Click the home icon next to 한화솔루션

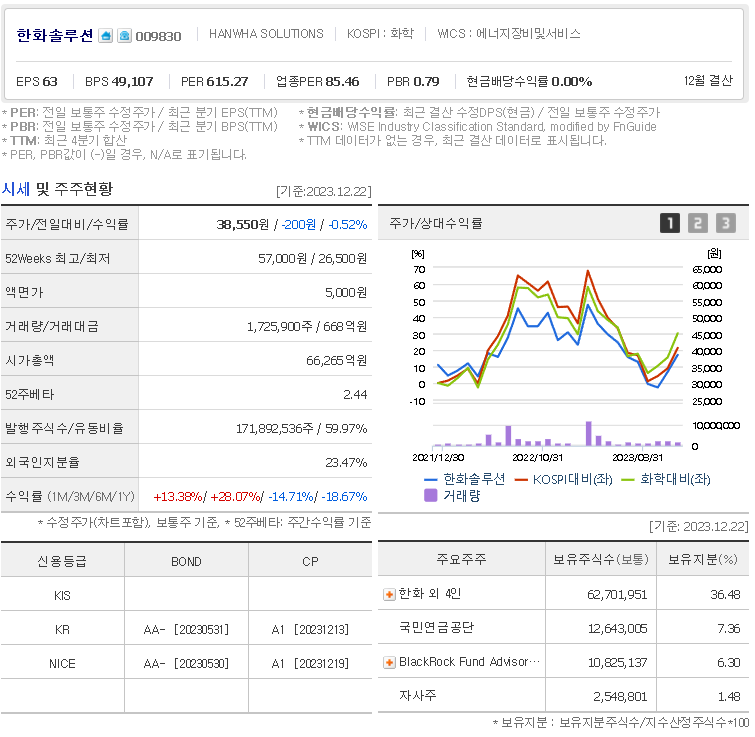[105, 36]
